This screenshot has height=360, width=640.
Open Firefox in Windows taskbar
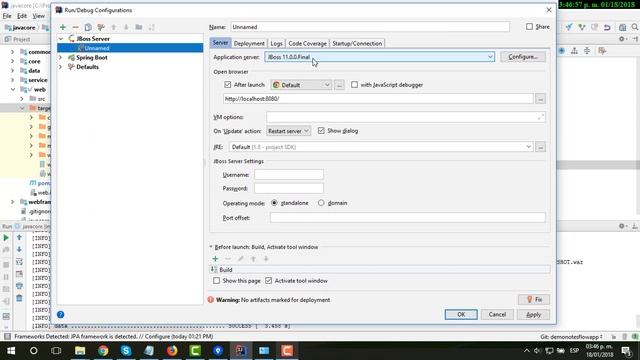[172, 351]
